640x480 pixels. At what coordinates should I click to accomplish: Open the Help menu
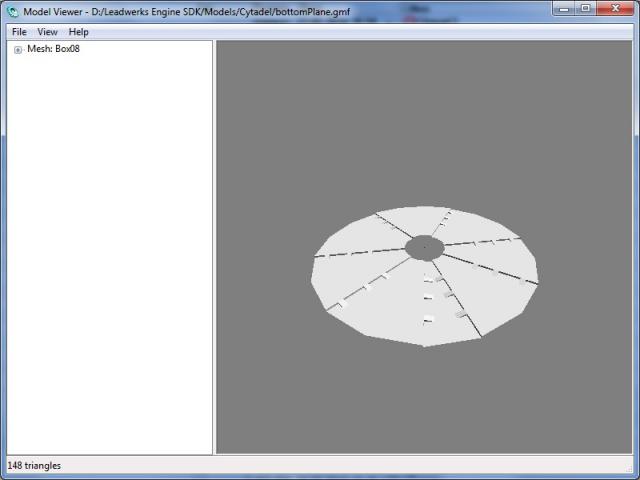[x=78, y=32]
